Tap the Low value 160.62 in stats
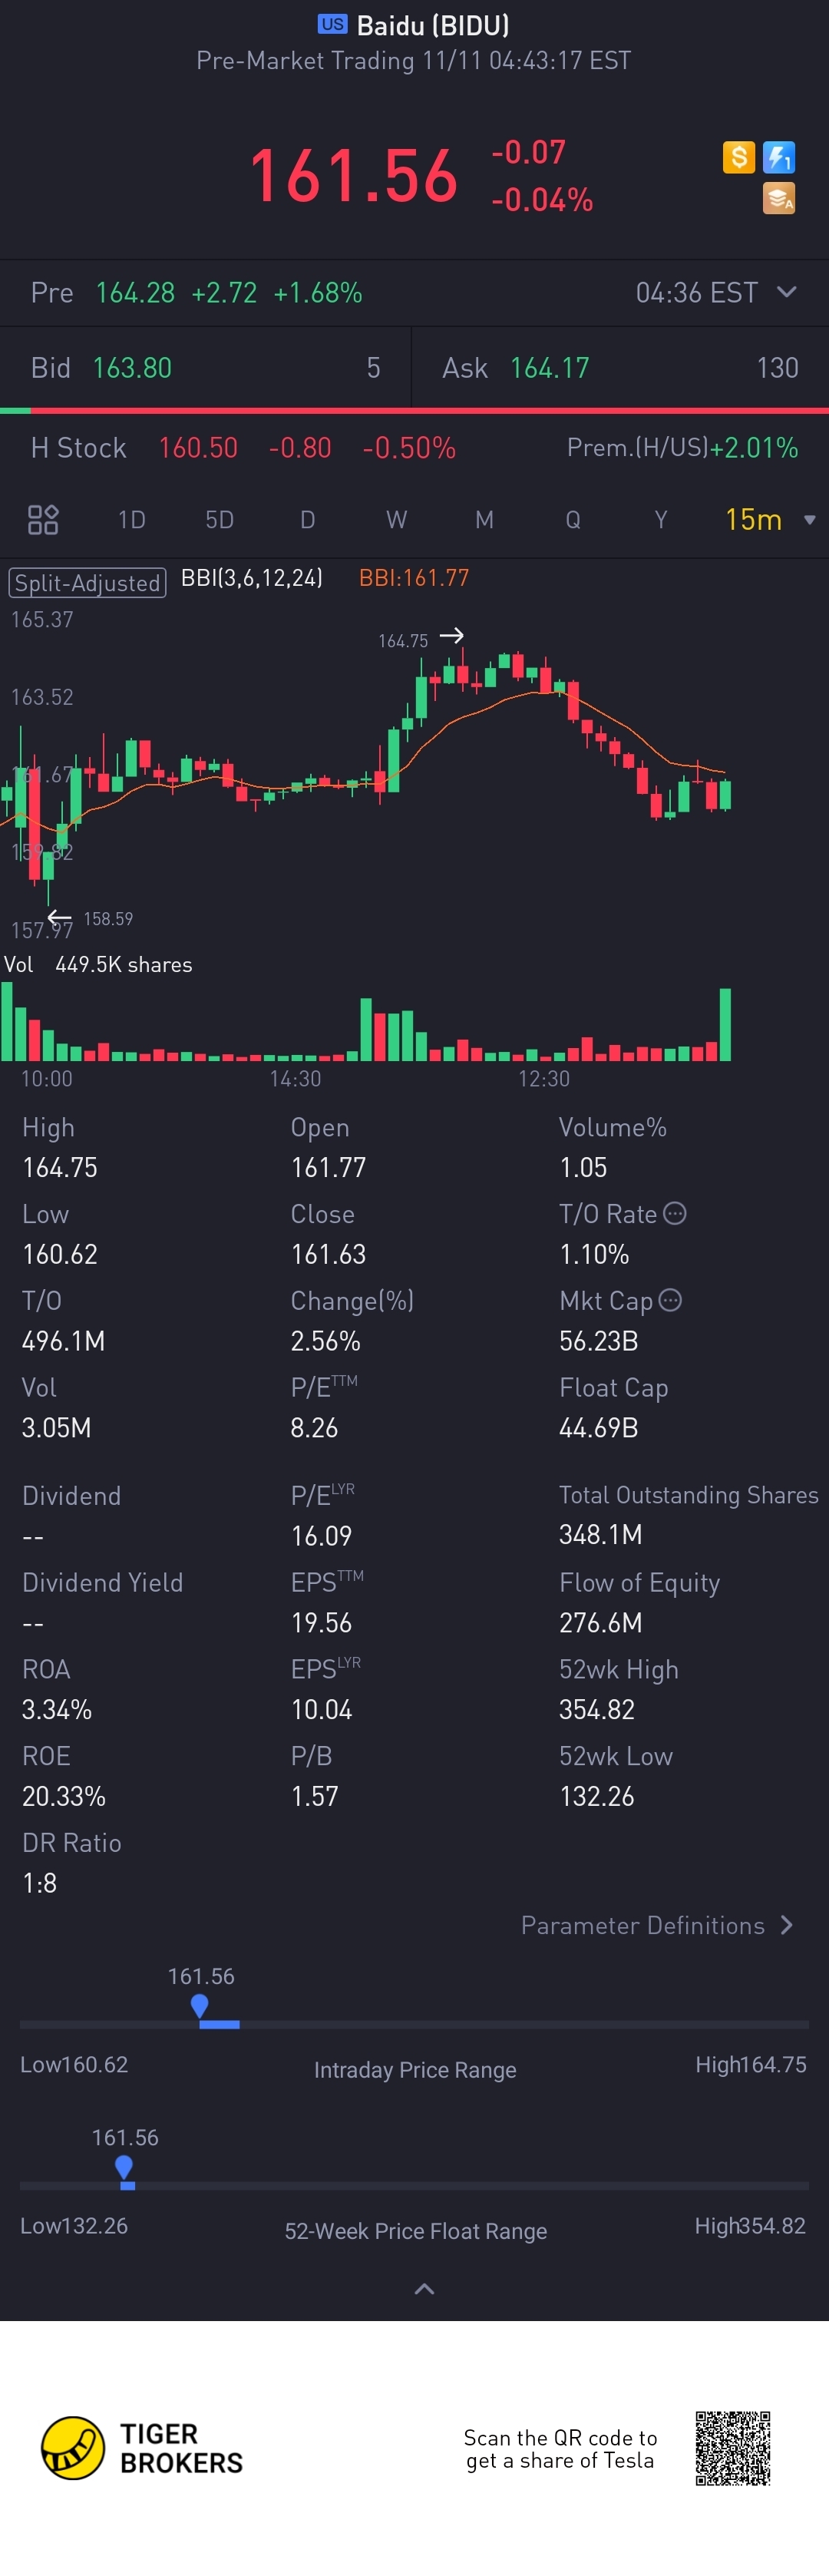This screenshot has height=2576, width=829. coord(60,1254)
